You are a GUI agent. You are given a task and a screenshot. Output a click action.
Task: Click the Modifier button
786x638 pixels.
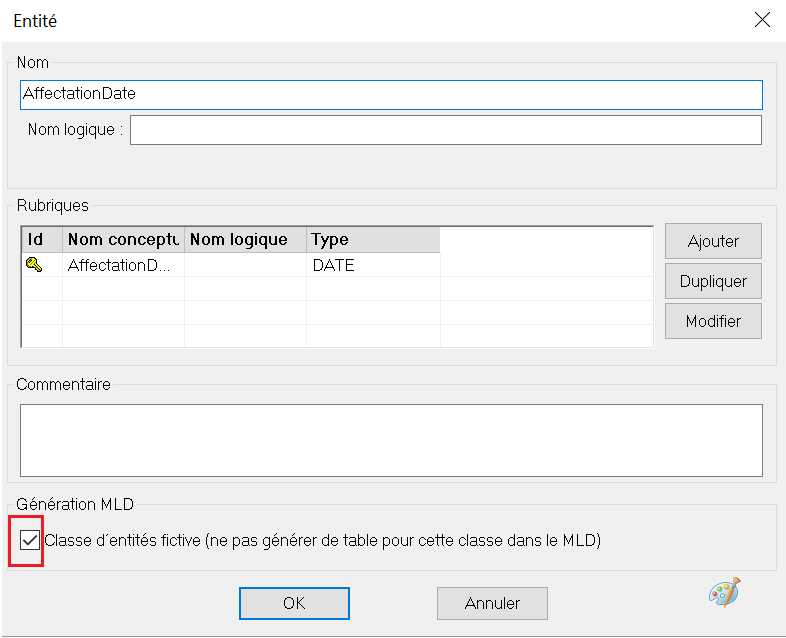tap(713, 321)
